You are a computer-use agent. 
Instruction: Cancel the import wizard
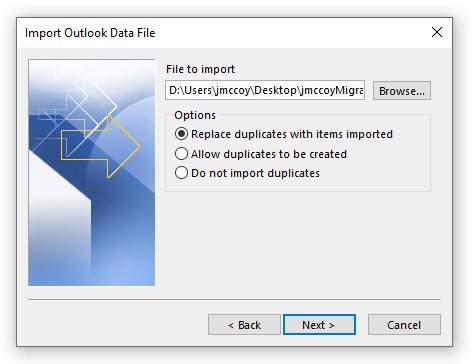pyautogui.click(x=404, y=325)
